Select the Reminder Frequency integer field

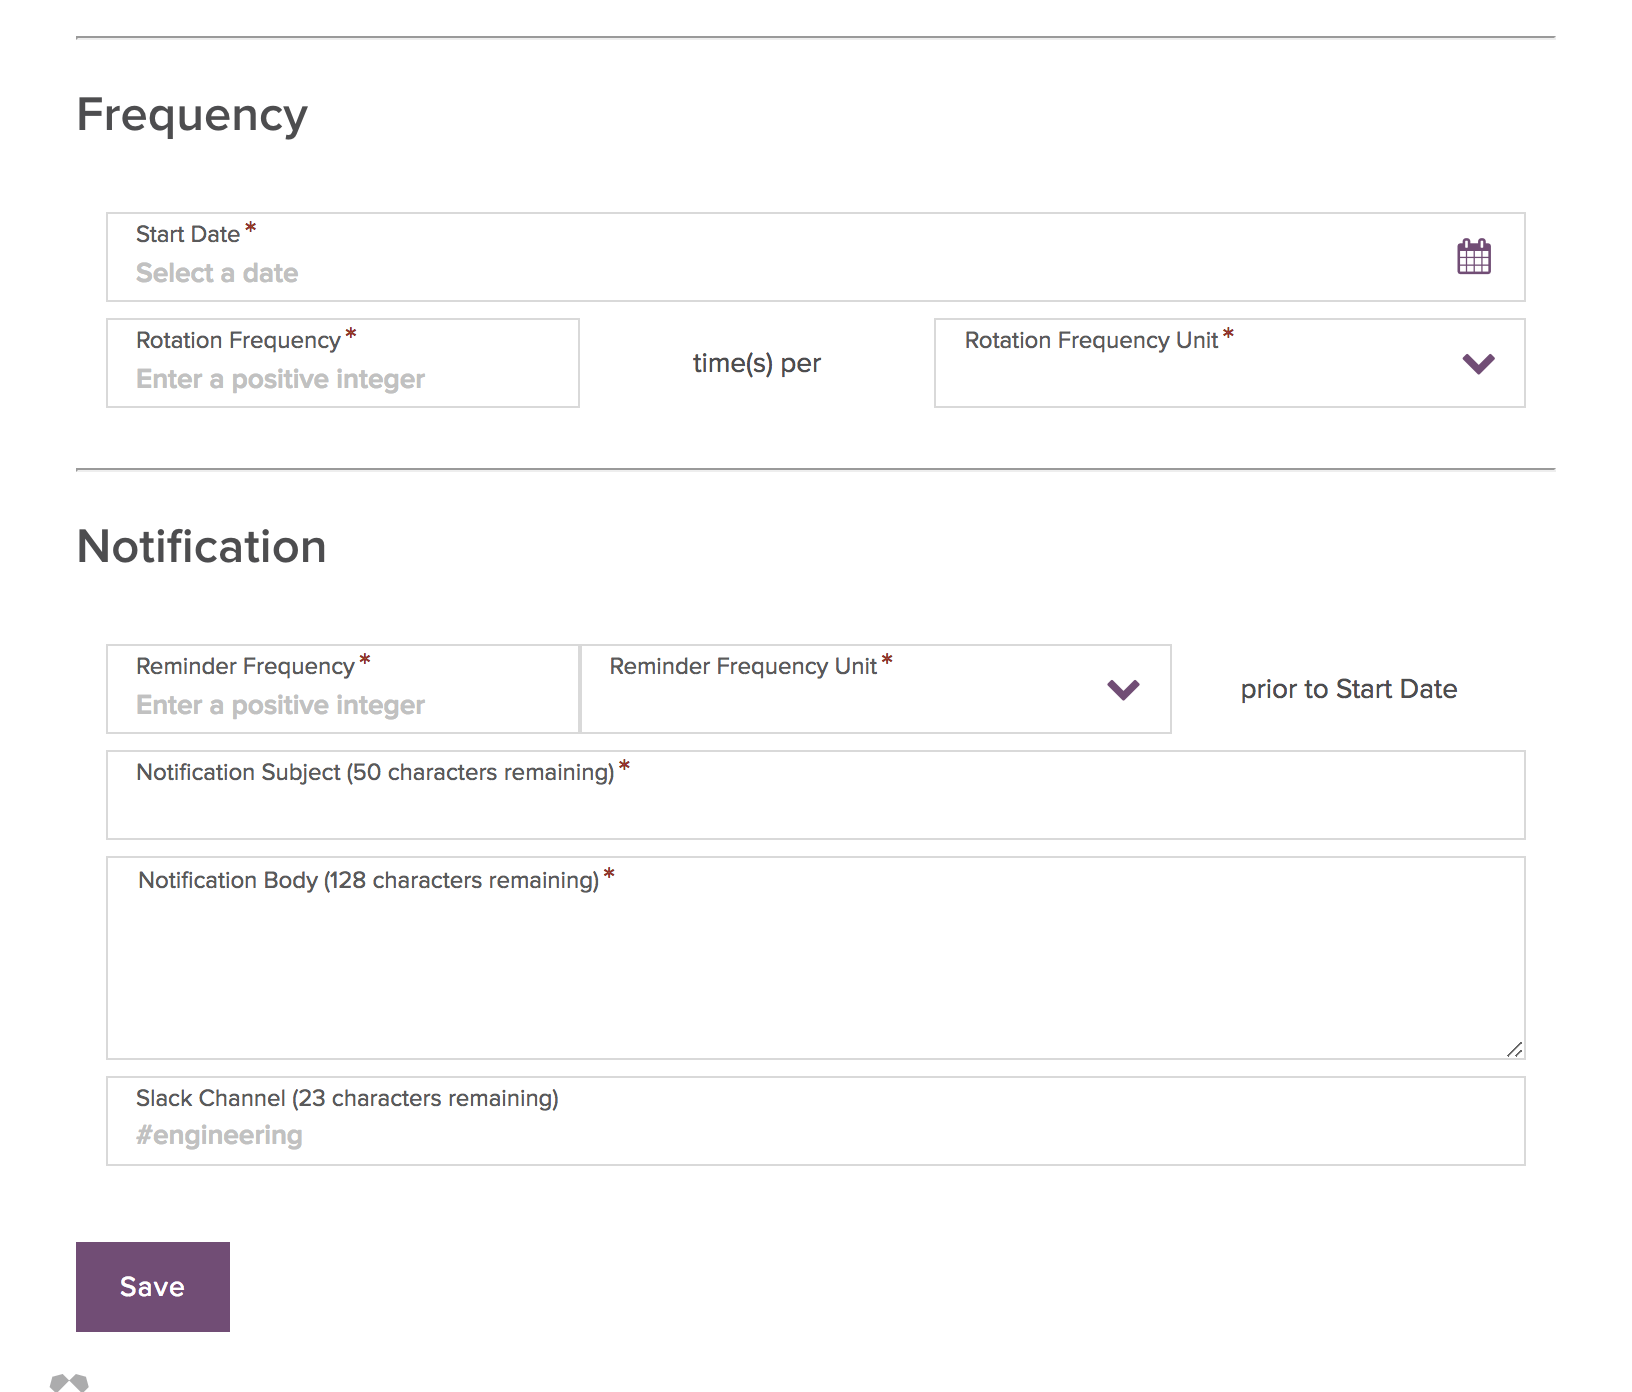point(342,705)
